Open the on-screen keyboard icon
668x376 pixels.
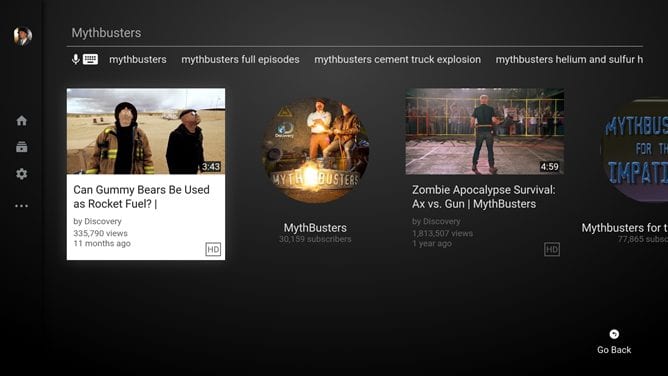[90, 59]
